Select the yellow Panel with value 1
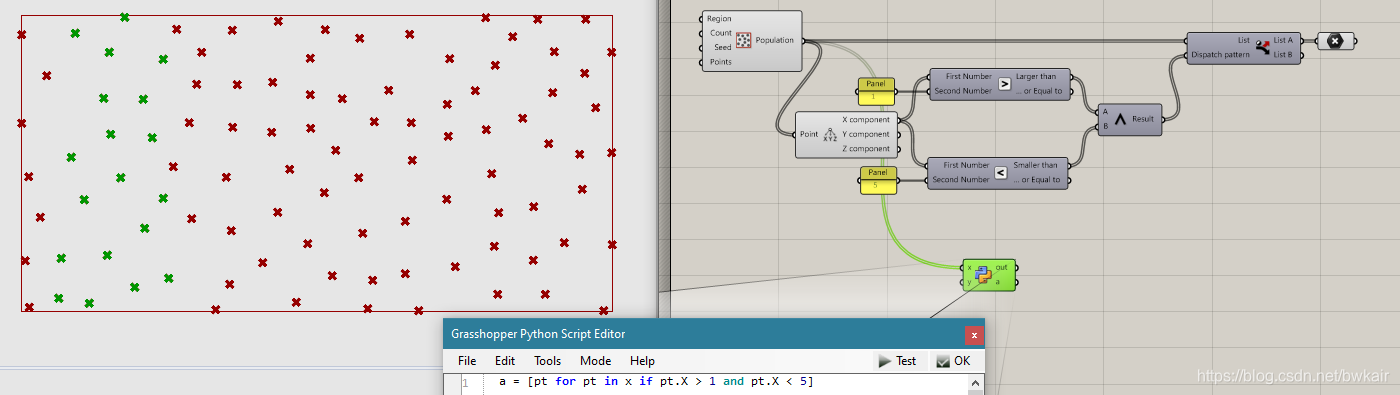 pos(876,91)
